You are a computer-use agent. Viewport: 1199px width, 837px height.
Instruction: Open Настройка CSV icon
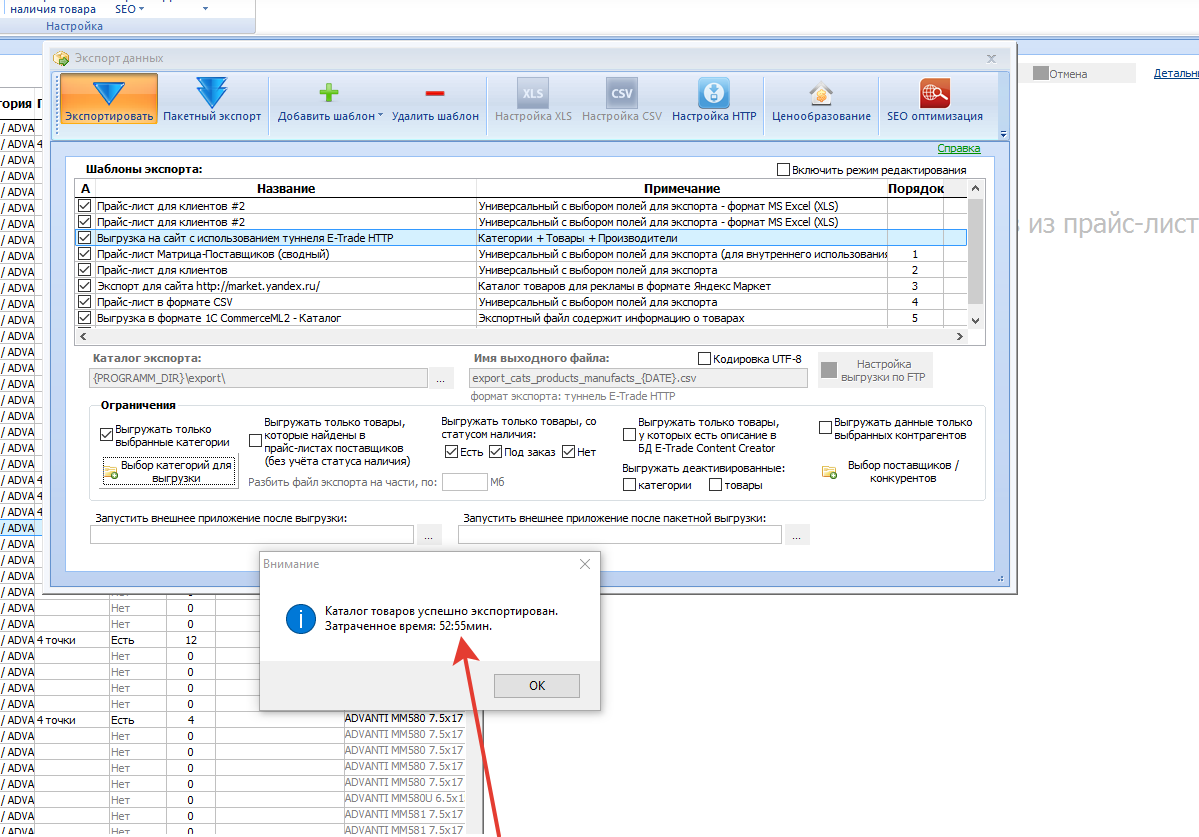(x=622, y=93)
